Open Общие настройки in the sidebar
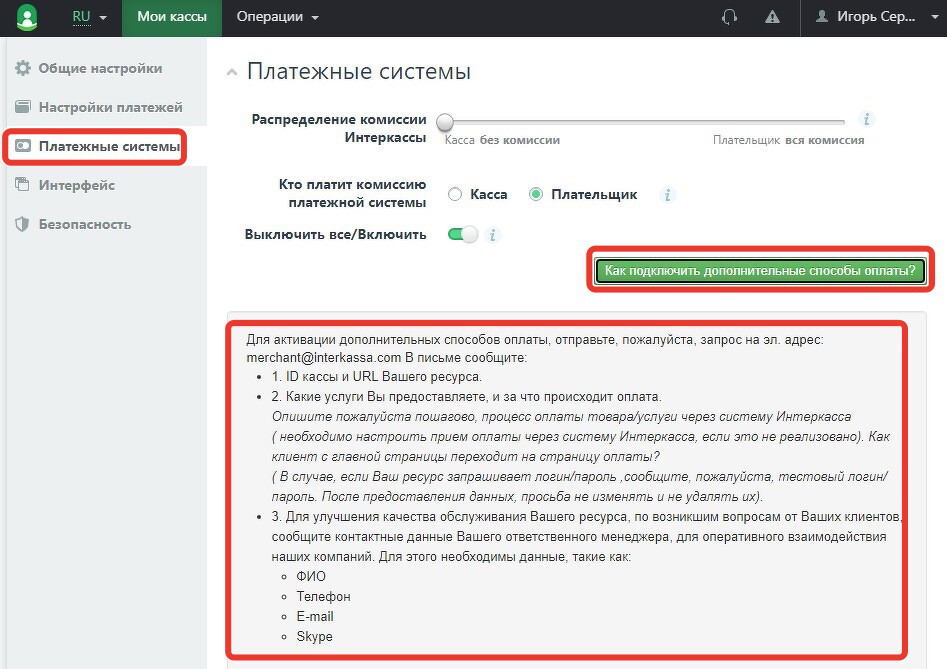This screenshot has width=947, height=669. pyautogui.click(x=100, y=68)
